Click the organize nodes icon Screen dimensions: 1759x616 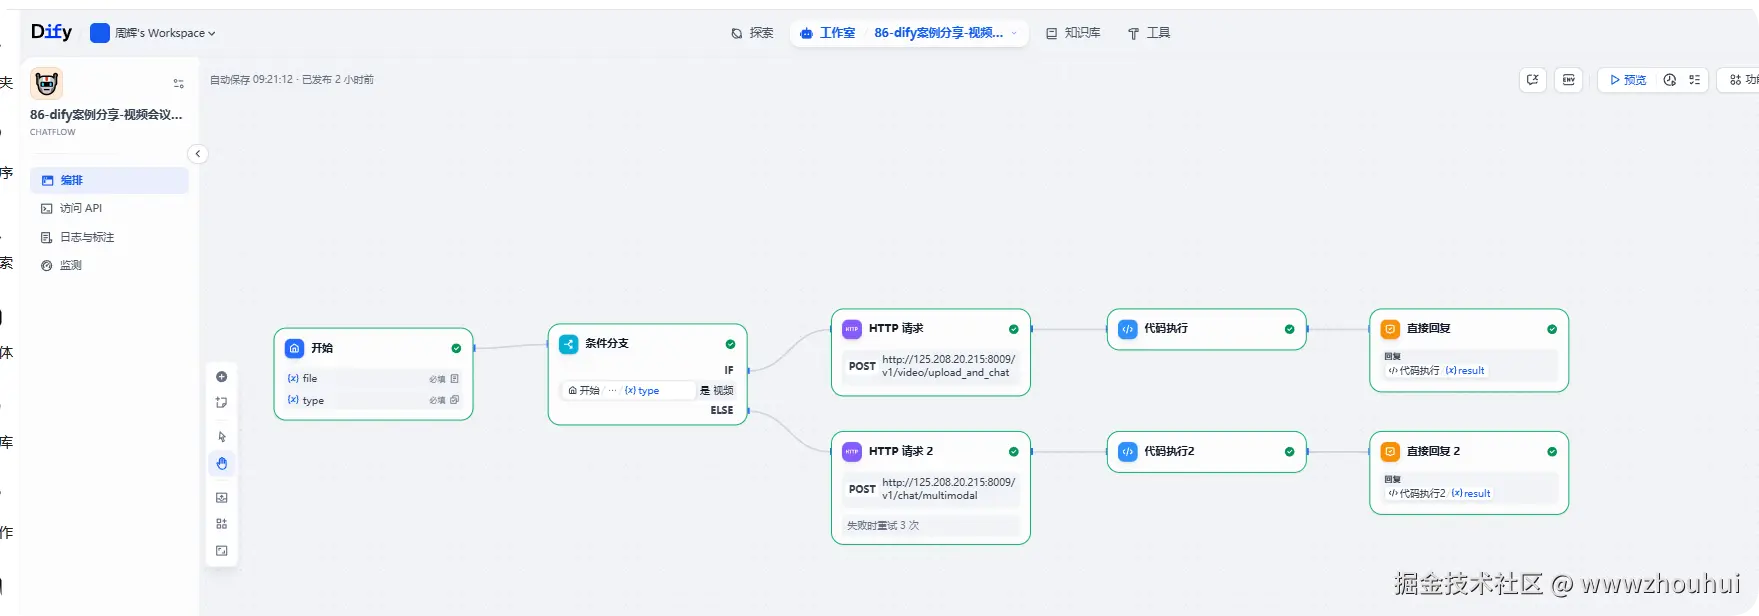222,524
